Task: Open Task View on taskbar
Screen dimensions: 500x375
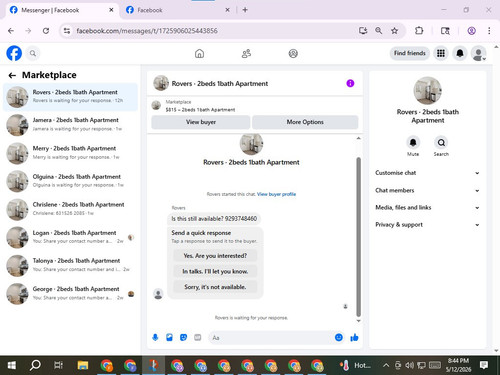Action: [x=58, y=365]
